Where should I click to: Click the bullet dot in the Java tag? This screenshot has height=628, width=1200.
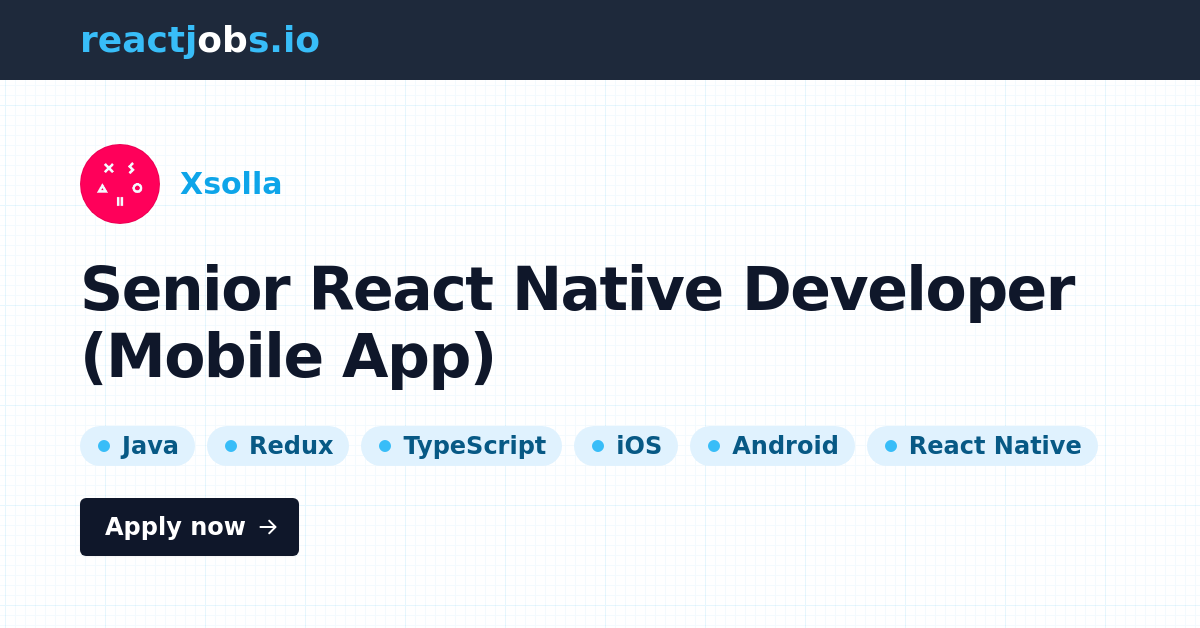point(103,446)
